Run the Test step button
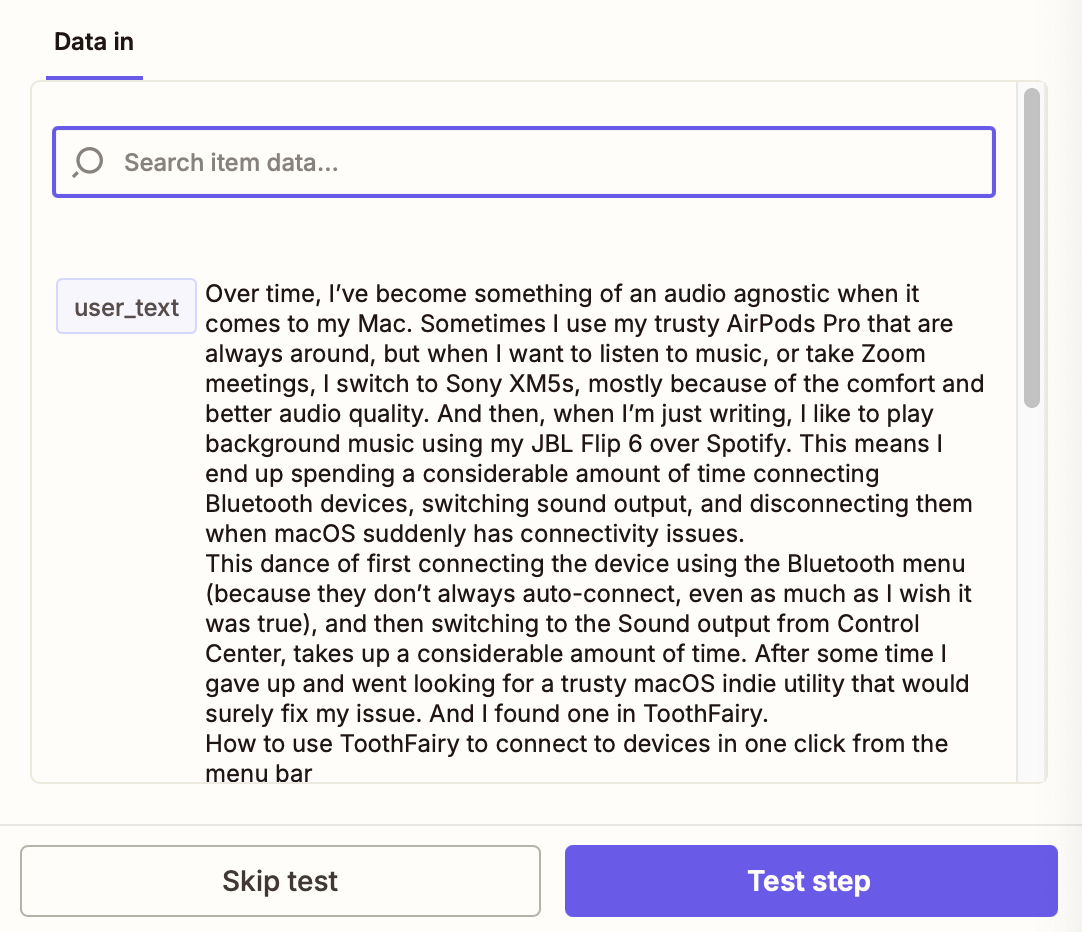The width and height of the screenshot is (1082, 932). coord(811,881)
